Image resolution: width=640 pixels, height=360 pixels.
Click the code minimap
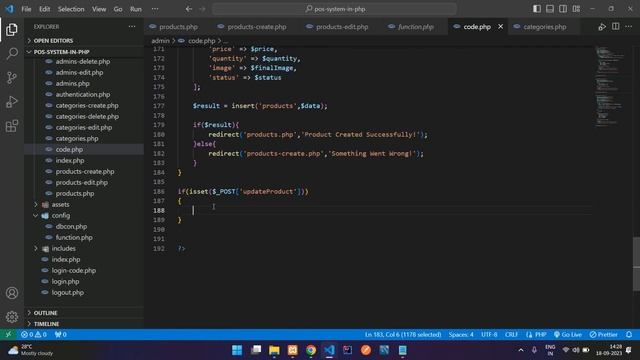(x=610, y=86)
